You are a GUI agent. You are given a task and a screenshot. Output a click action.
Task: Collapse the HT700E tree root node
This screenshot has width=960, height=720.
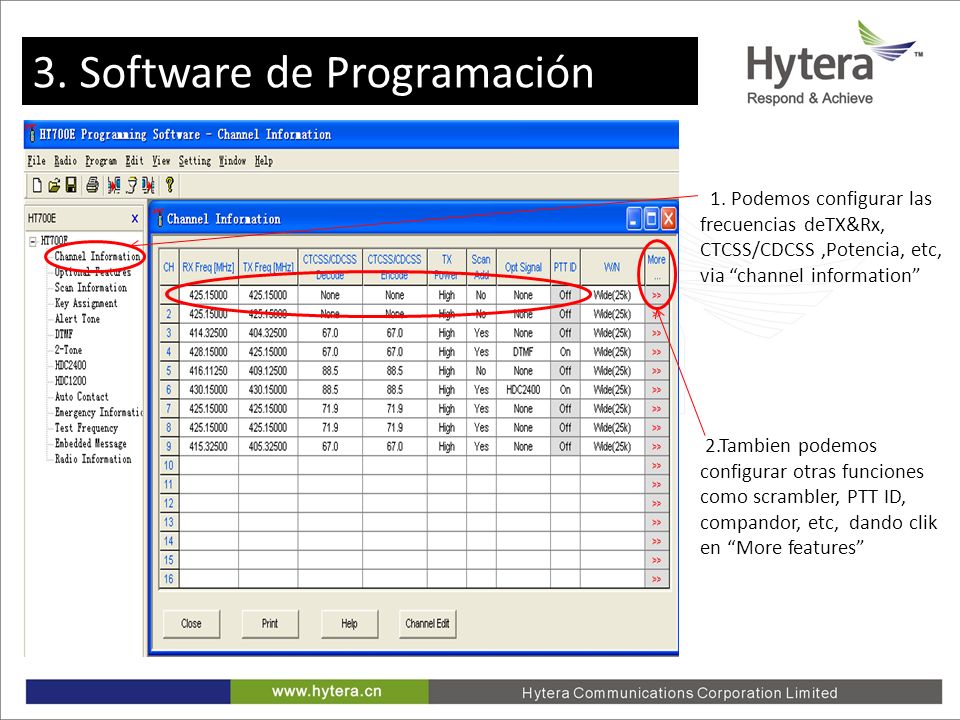32,241
